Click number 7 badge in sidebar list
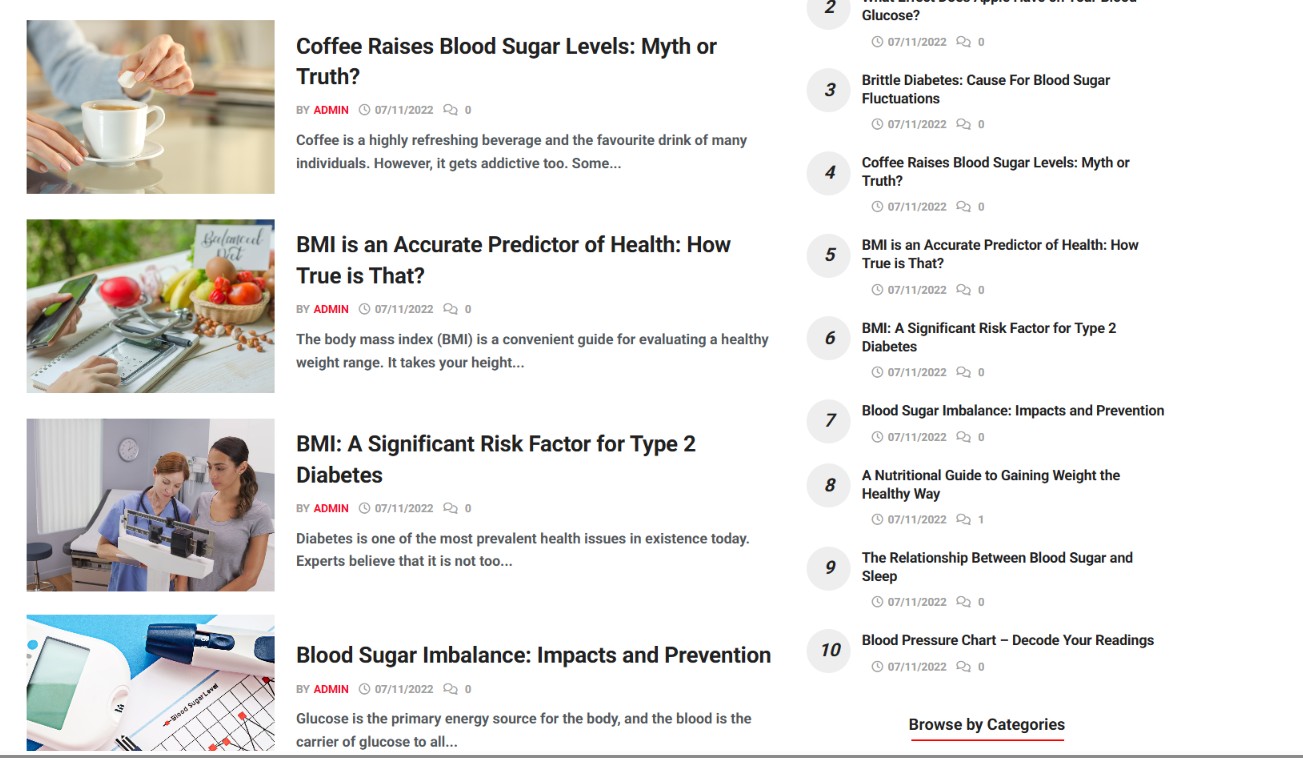 (829, 420)
